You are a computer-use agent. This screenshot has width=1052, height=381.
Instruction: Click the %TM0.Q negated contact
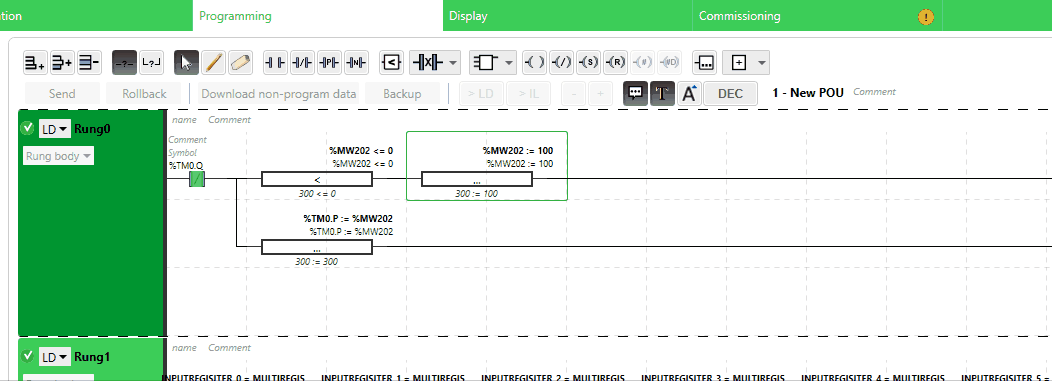(197, 179)
